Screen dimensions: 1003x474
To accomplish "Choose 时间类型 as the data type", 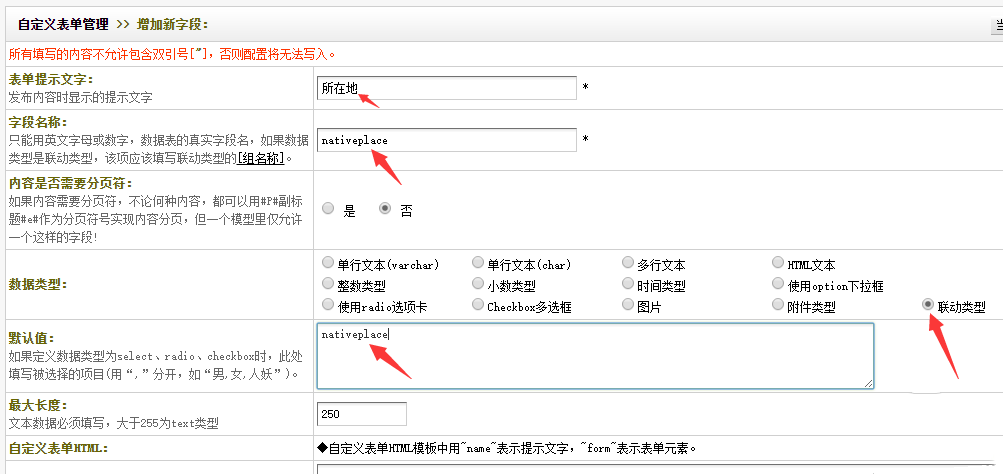I will [628, 284].
